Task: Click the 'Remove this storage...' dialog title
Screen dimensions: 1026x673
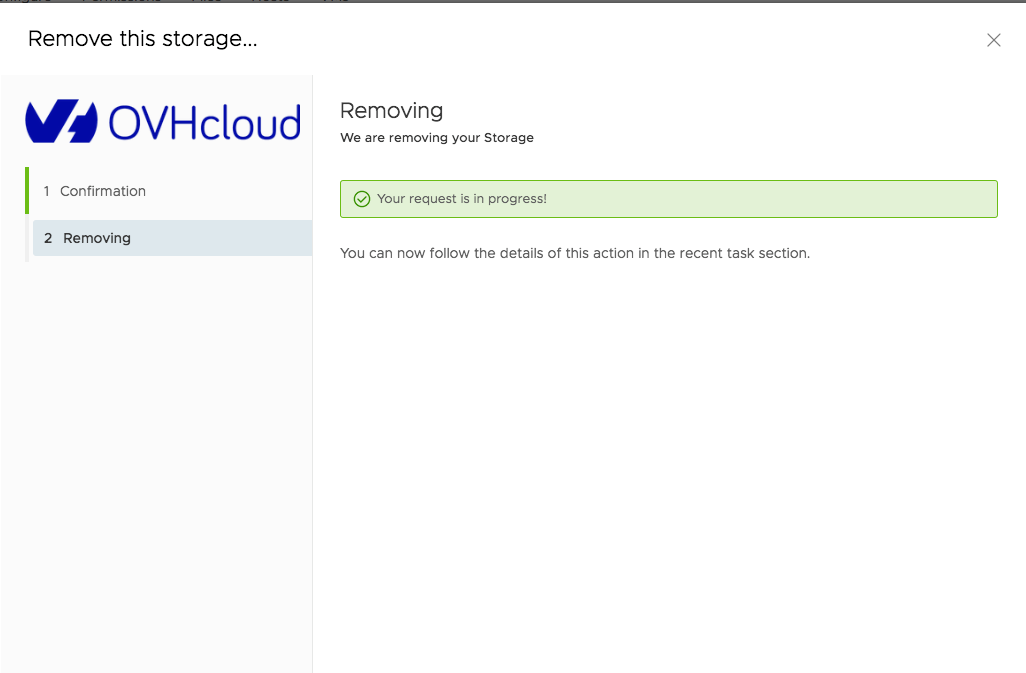Action: [x=142, y=39]
